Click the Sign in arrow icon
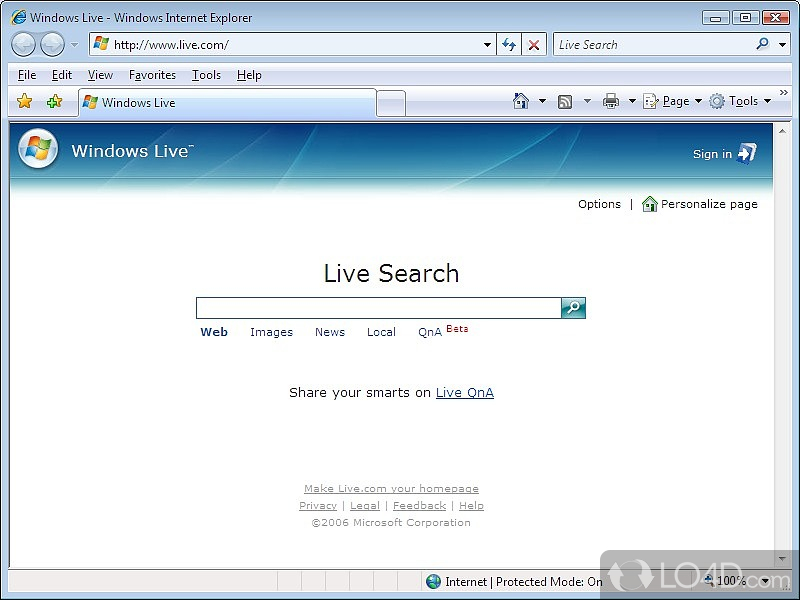 [747, 153]
